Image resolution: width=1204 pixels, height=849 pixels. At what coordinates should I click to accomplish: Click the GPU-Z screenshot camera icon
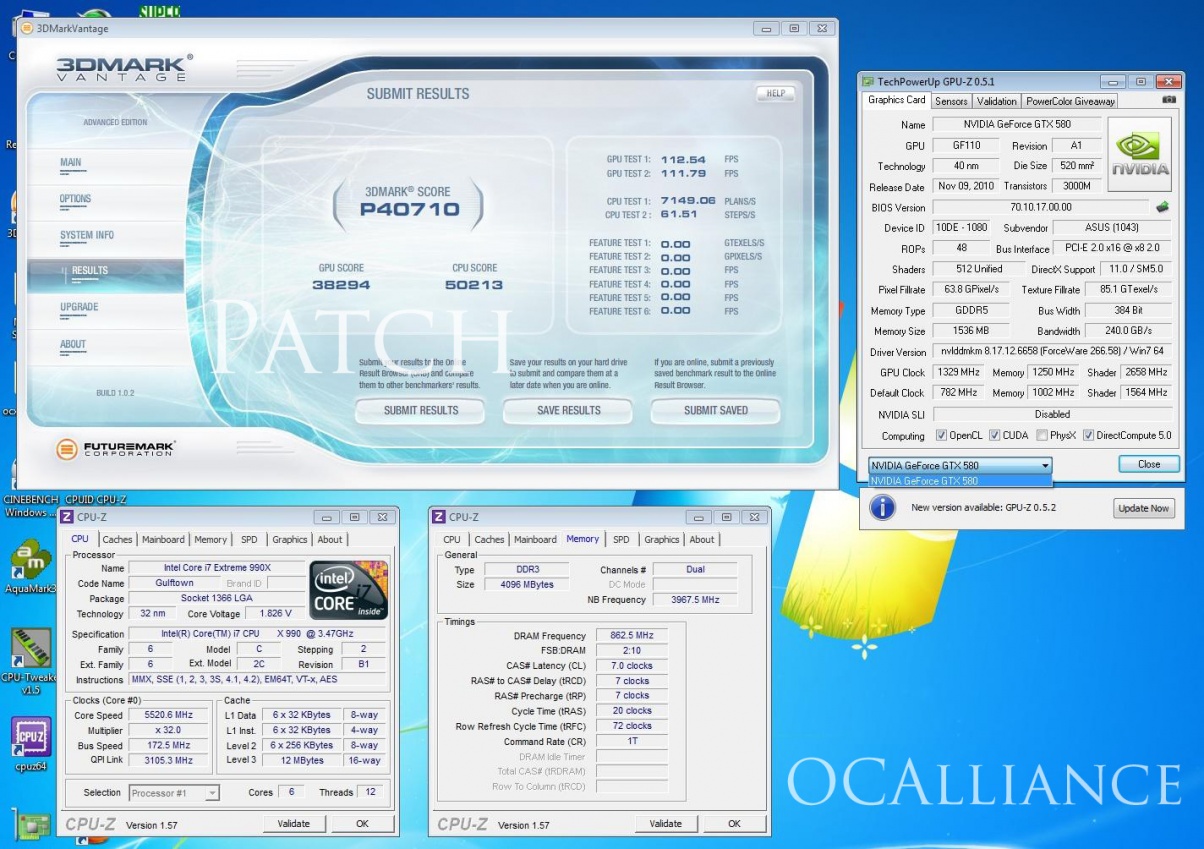(1169, 100)
